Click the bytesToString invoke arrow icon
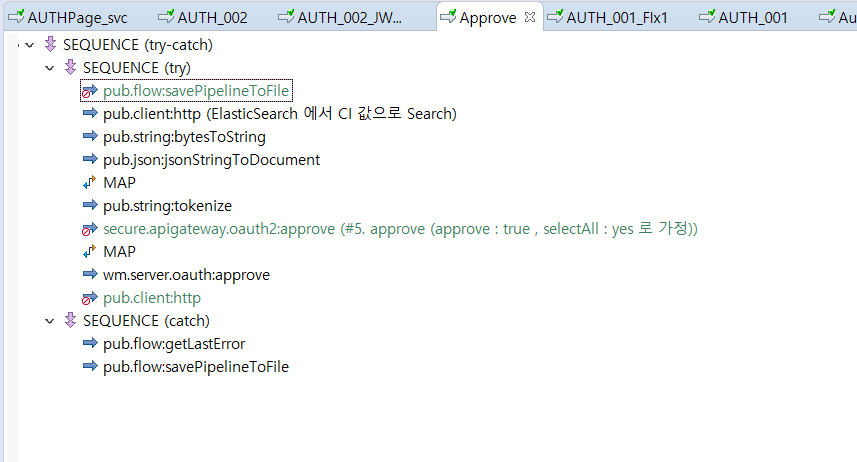Screen dimensions: 857x462 (90, 137)
